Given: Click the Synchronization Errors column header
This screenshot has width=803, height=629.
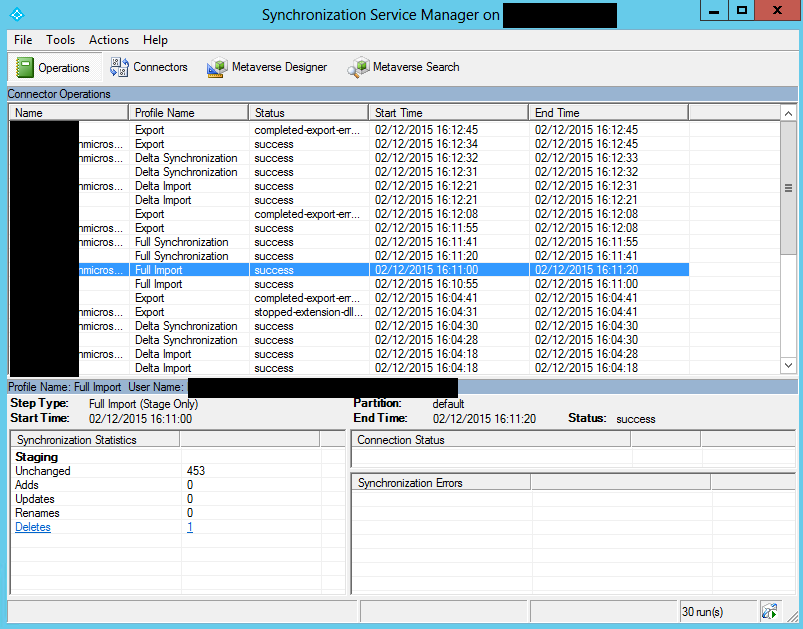Looking at the screenshot, I should 441,483.
